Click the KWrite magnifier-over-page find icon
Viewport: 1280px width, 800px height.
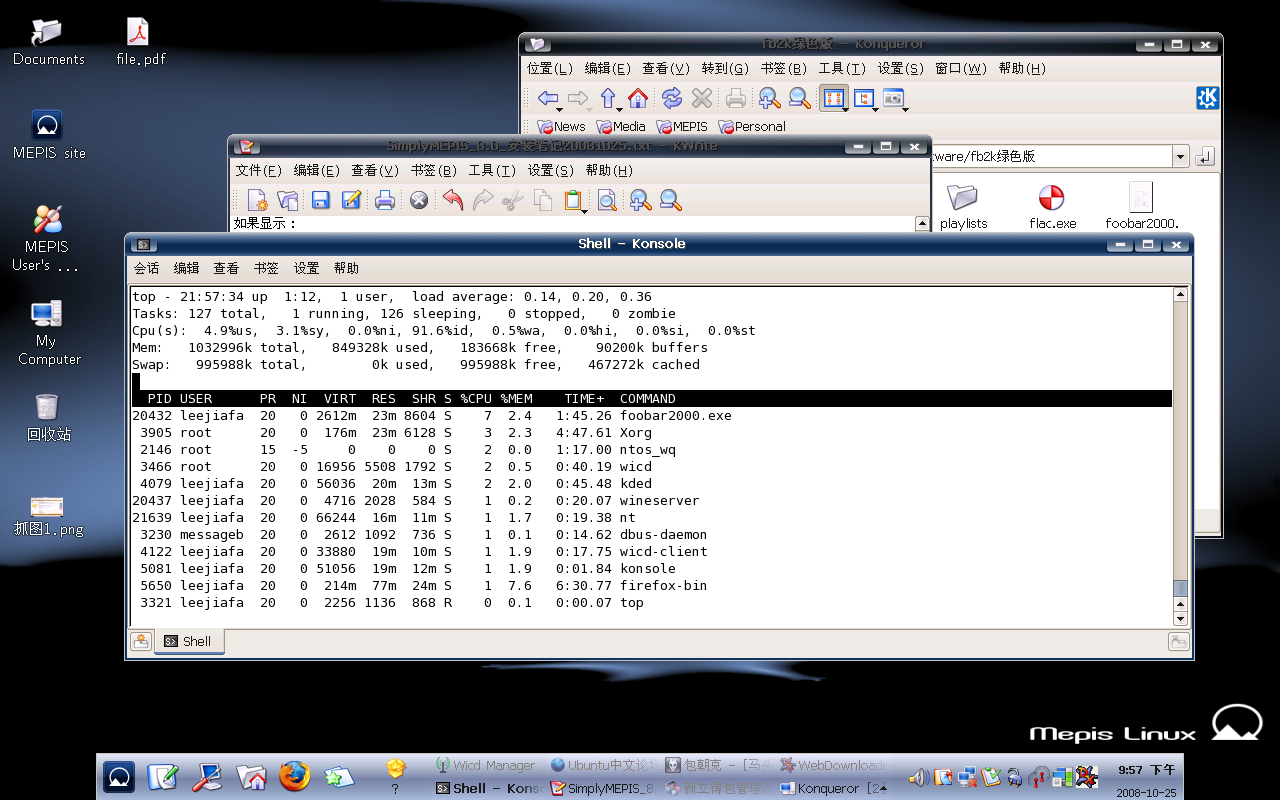(x=607, y=200)
